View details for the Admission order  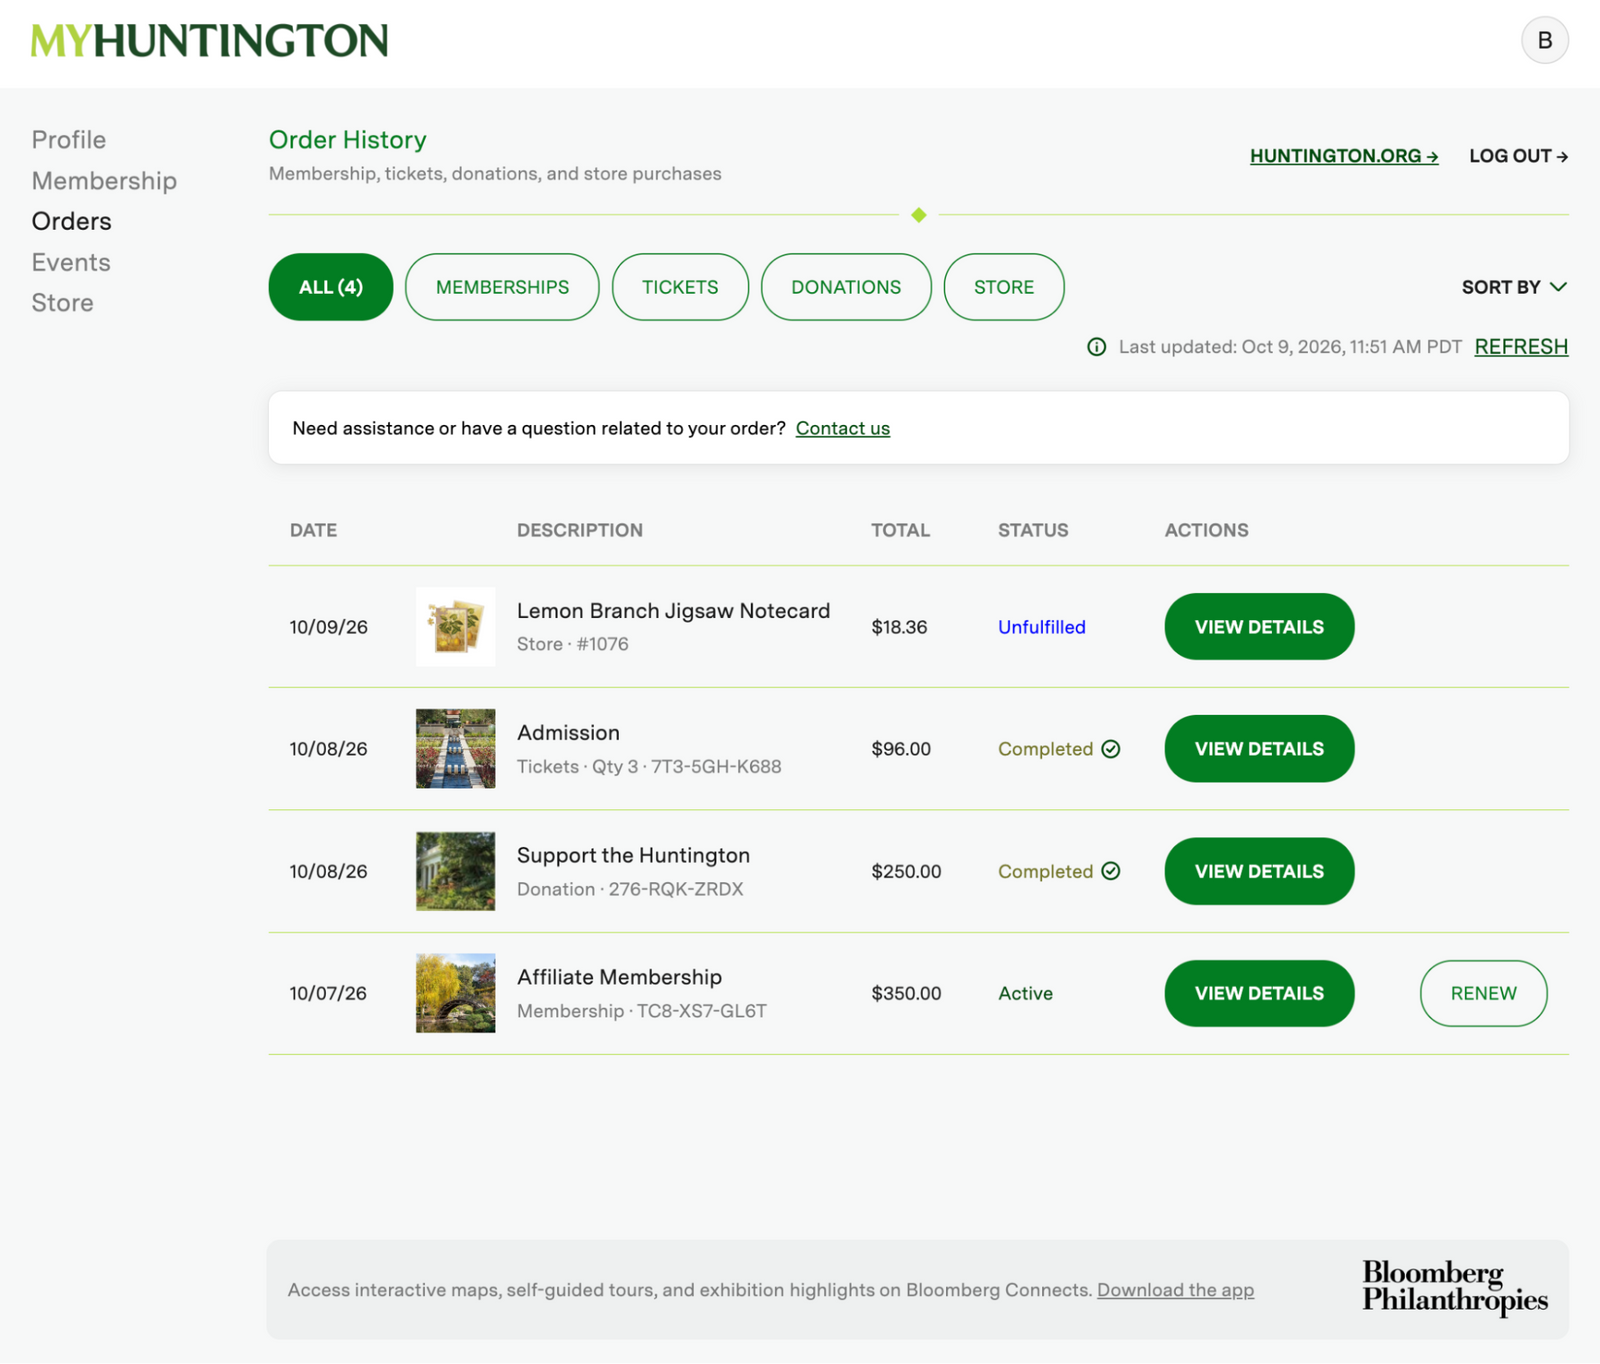tap(1259, 749)
